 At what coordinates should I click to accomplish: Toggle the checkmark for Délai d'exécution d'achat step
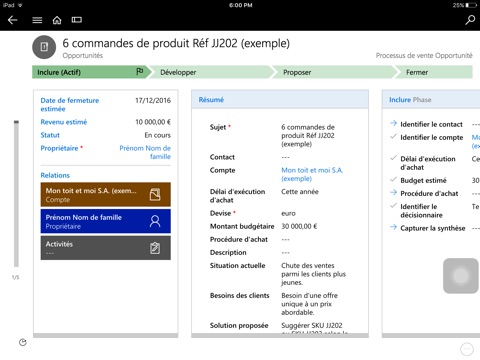tap(393, 158)
